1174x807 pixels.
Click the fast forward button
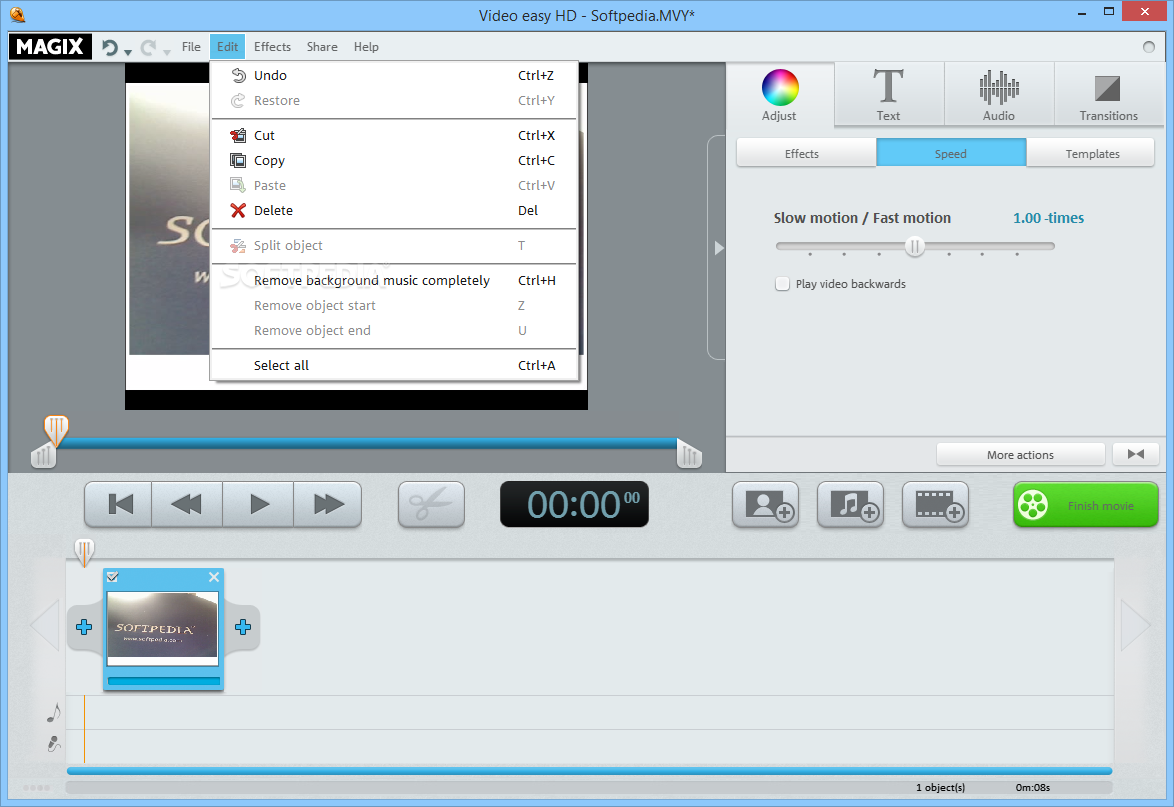click(328, 505)
